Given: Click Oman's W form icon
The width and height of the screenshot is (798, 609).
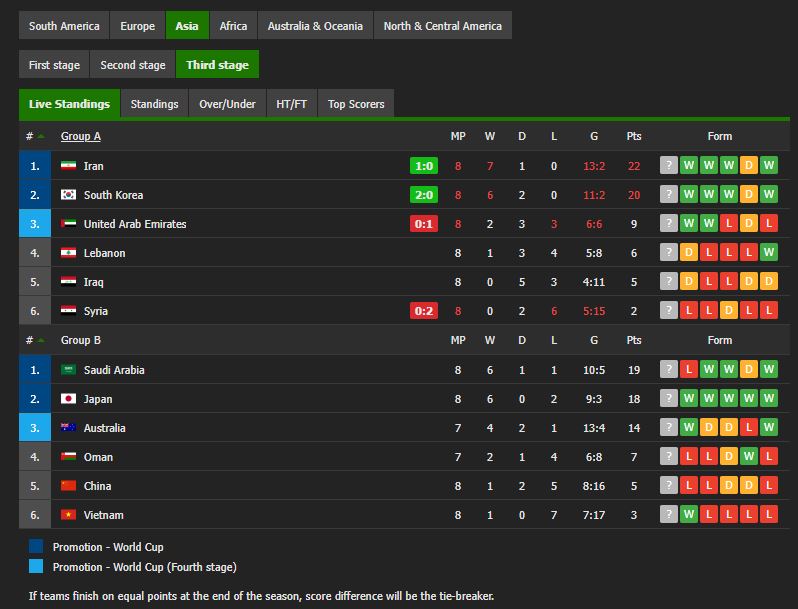Looking at the screenshot, I should (749, 456).
